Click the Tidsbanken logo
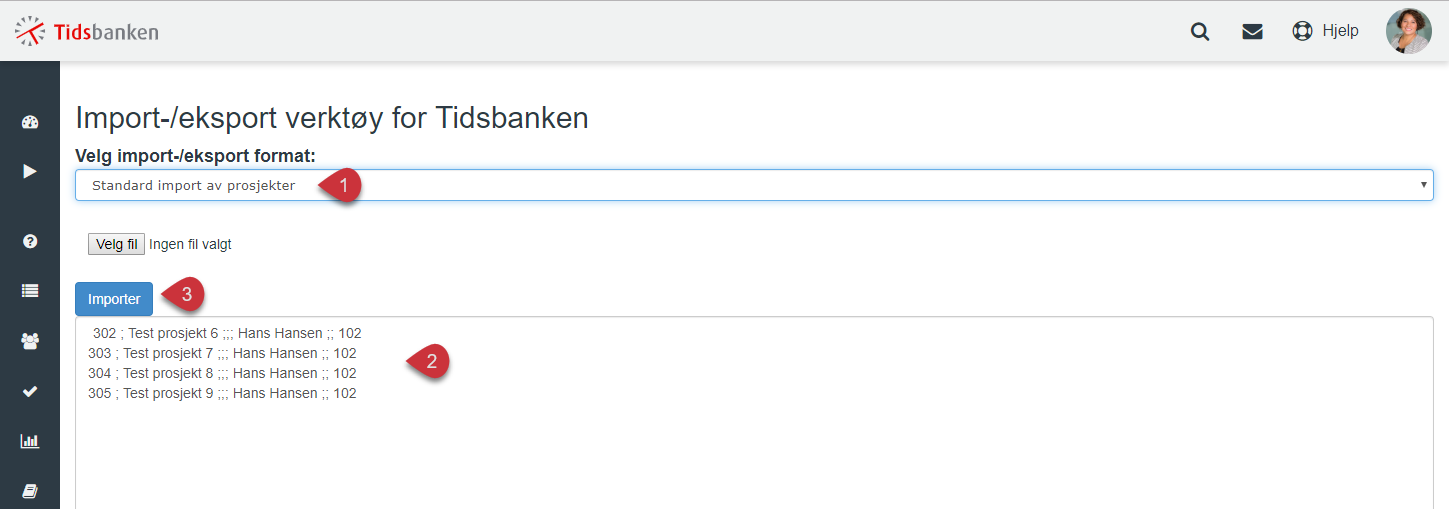This screenshot has width=1449, height=509. [86, 31]
